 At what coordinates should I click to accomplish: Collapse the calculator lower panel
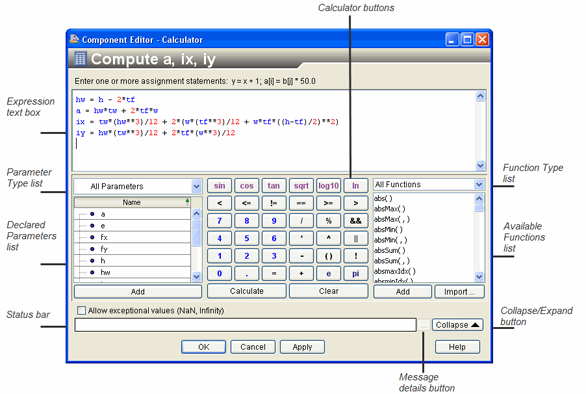tap(457, 325)
